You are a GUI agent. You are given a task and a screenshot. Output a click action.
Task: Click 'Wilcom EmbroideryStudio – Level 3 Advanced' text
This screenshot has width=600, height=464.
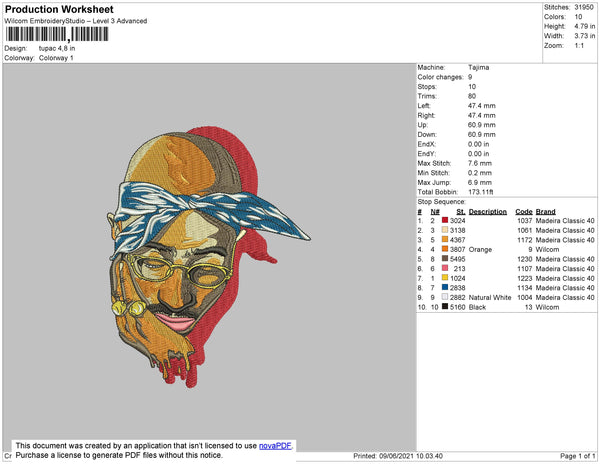(x=76, y=21)
